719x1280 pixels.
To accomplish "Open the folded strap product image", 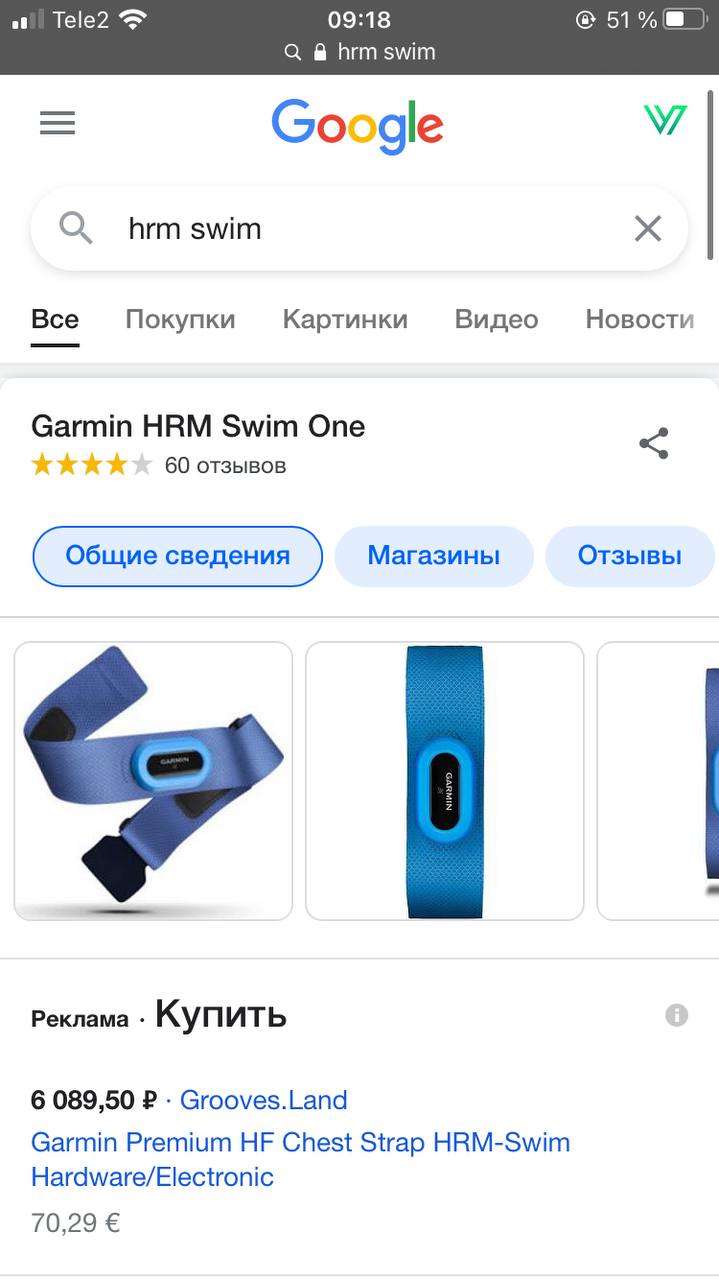I will click(153, 781).
